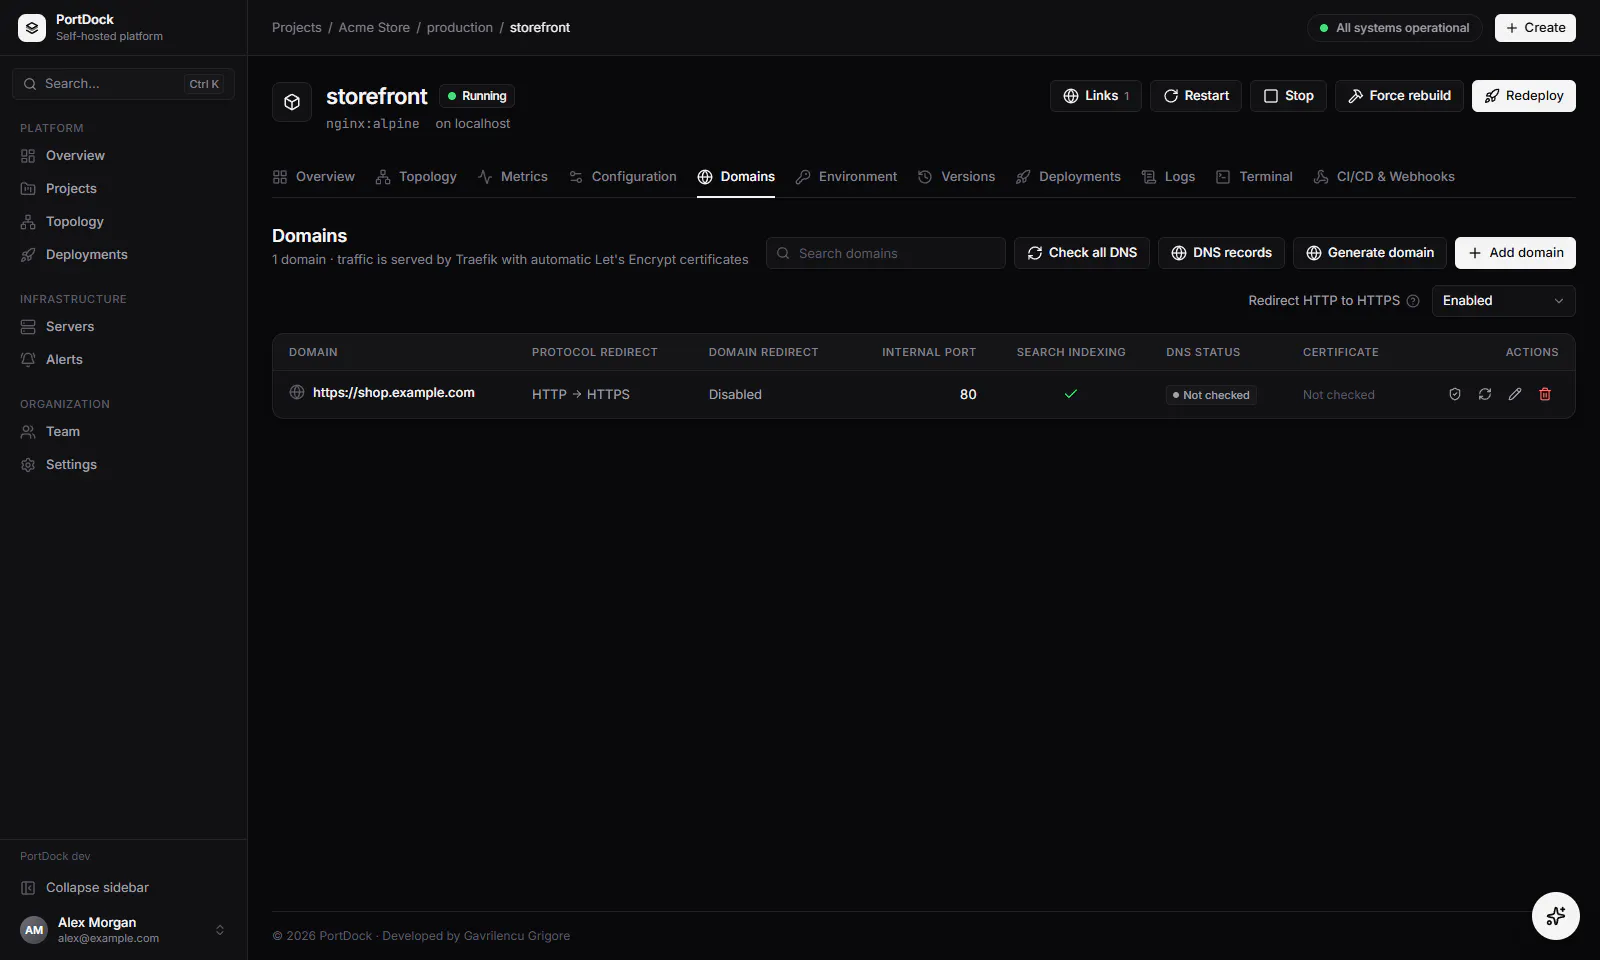Open the CI/CD & Webhooks tab
The image size is (1600, 960).
[1384, 177]
